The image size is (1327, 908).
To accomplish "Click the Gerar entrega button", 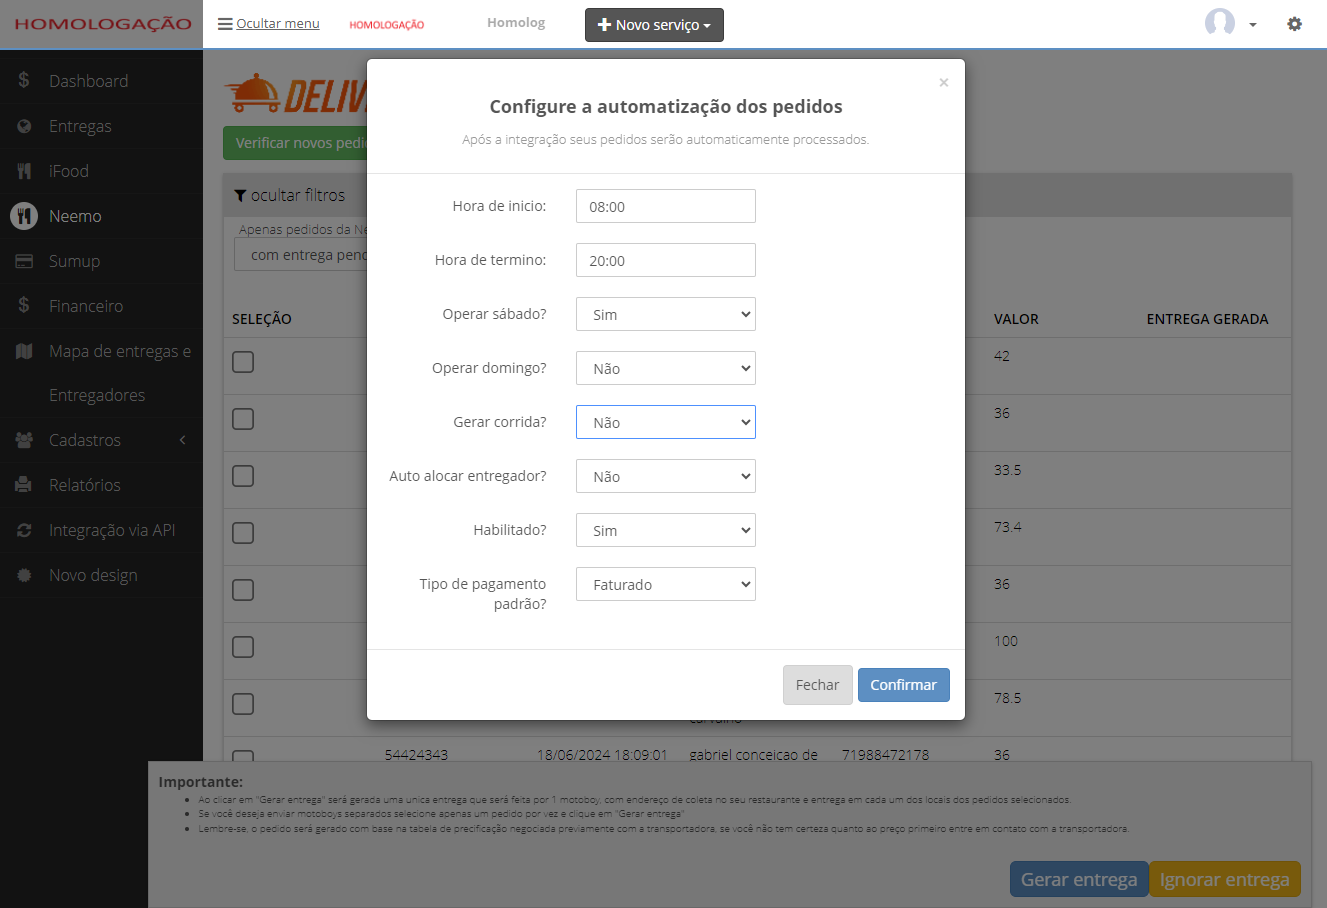I will tap(1079, 879).
